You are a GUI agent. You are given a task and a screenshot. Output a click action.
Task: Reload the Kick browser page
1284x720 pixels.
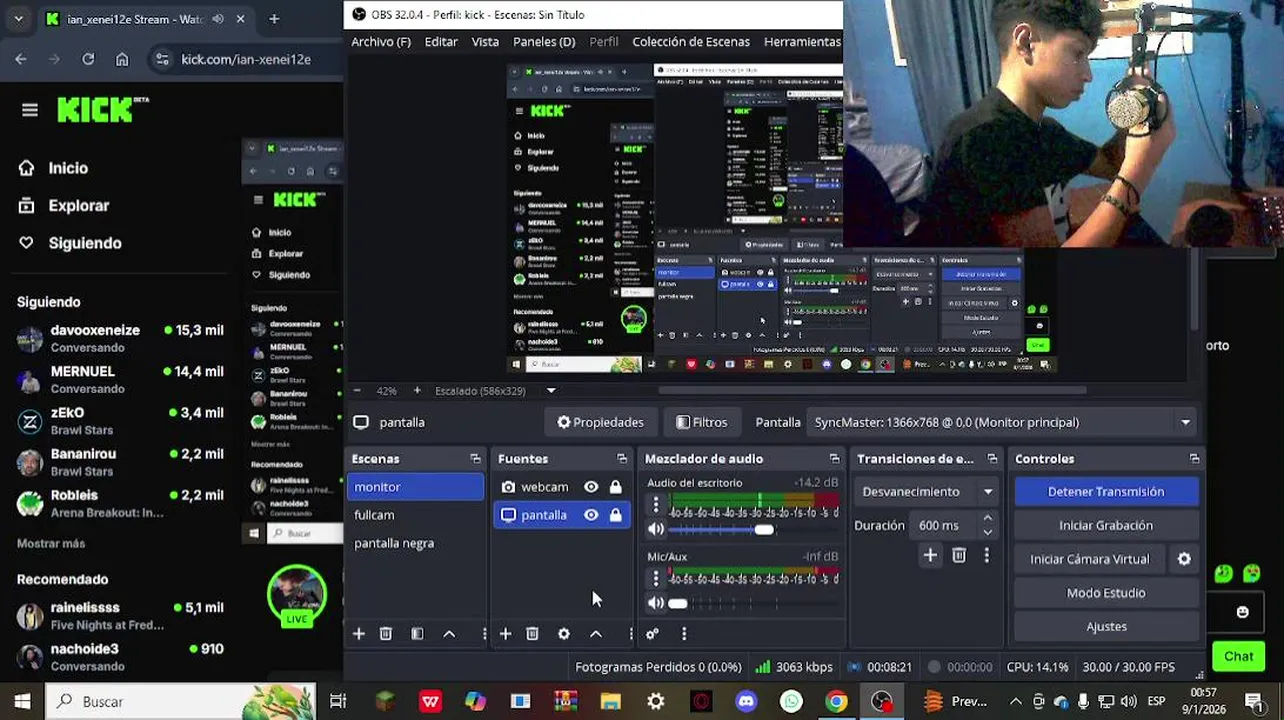(x=88, y=59)
